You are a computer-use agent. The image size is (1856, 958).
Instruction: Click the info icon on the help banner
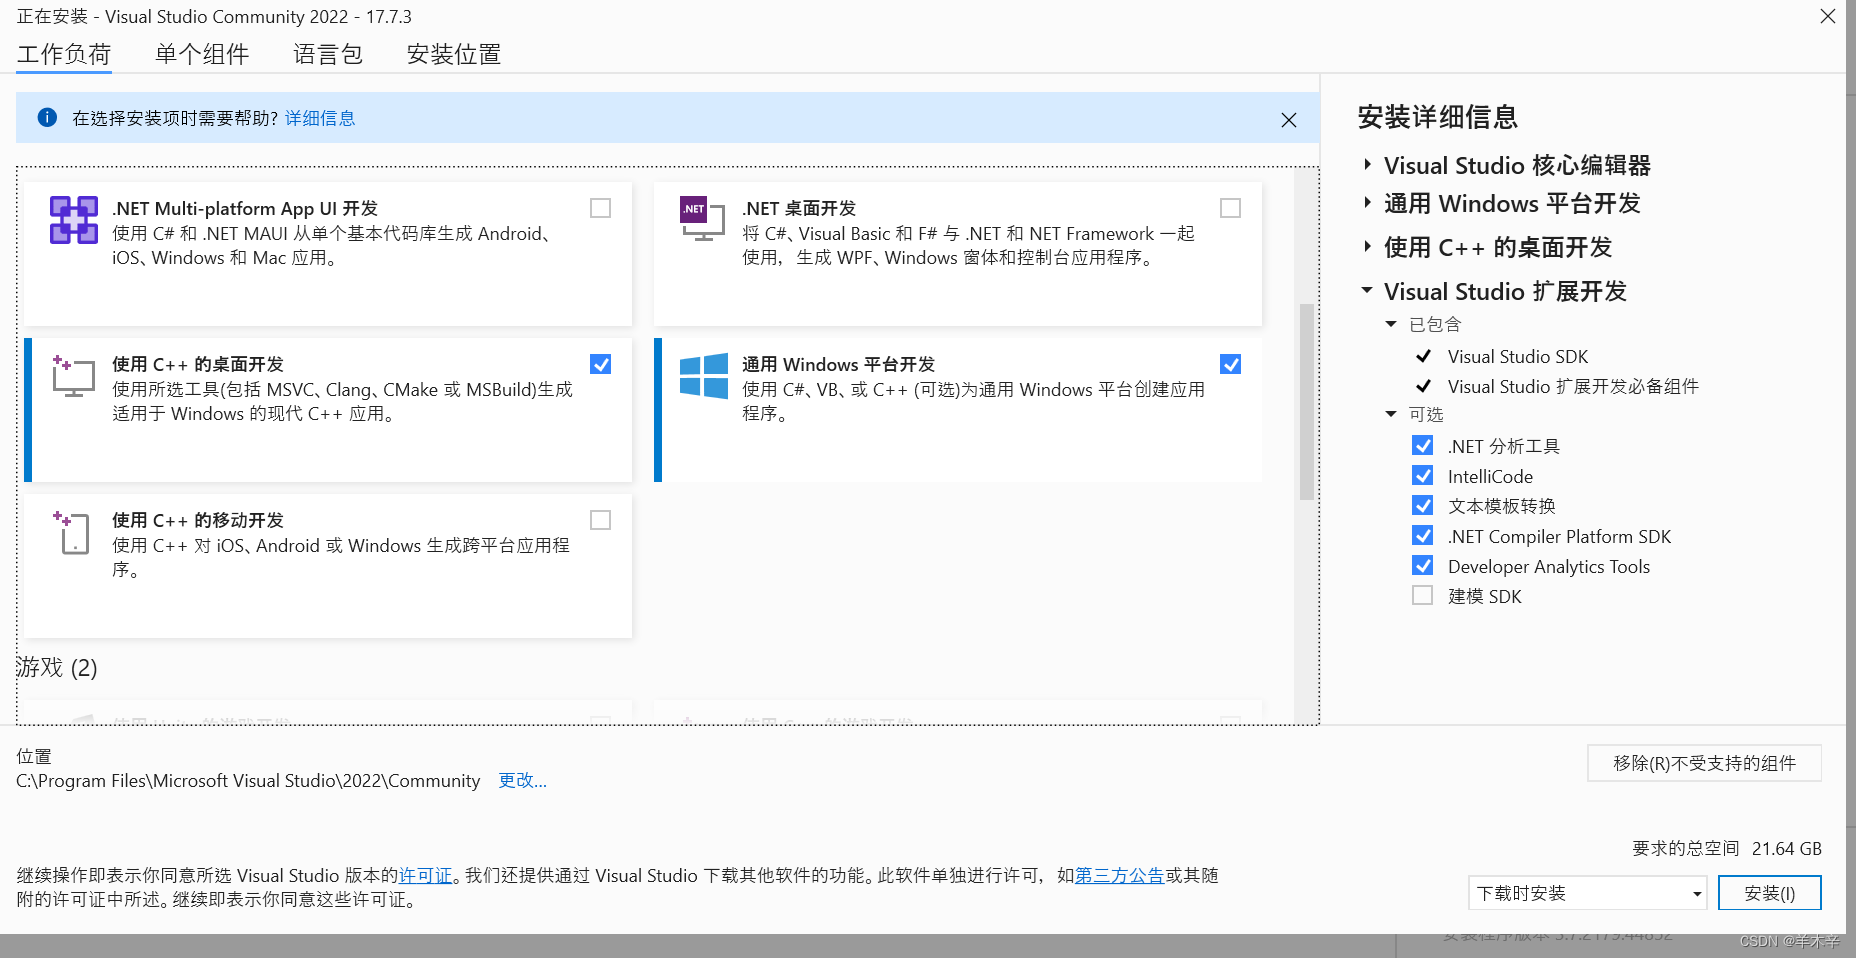[x=46, y=117]
